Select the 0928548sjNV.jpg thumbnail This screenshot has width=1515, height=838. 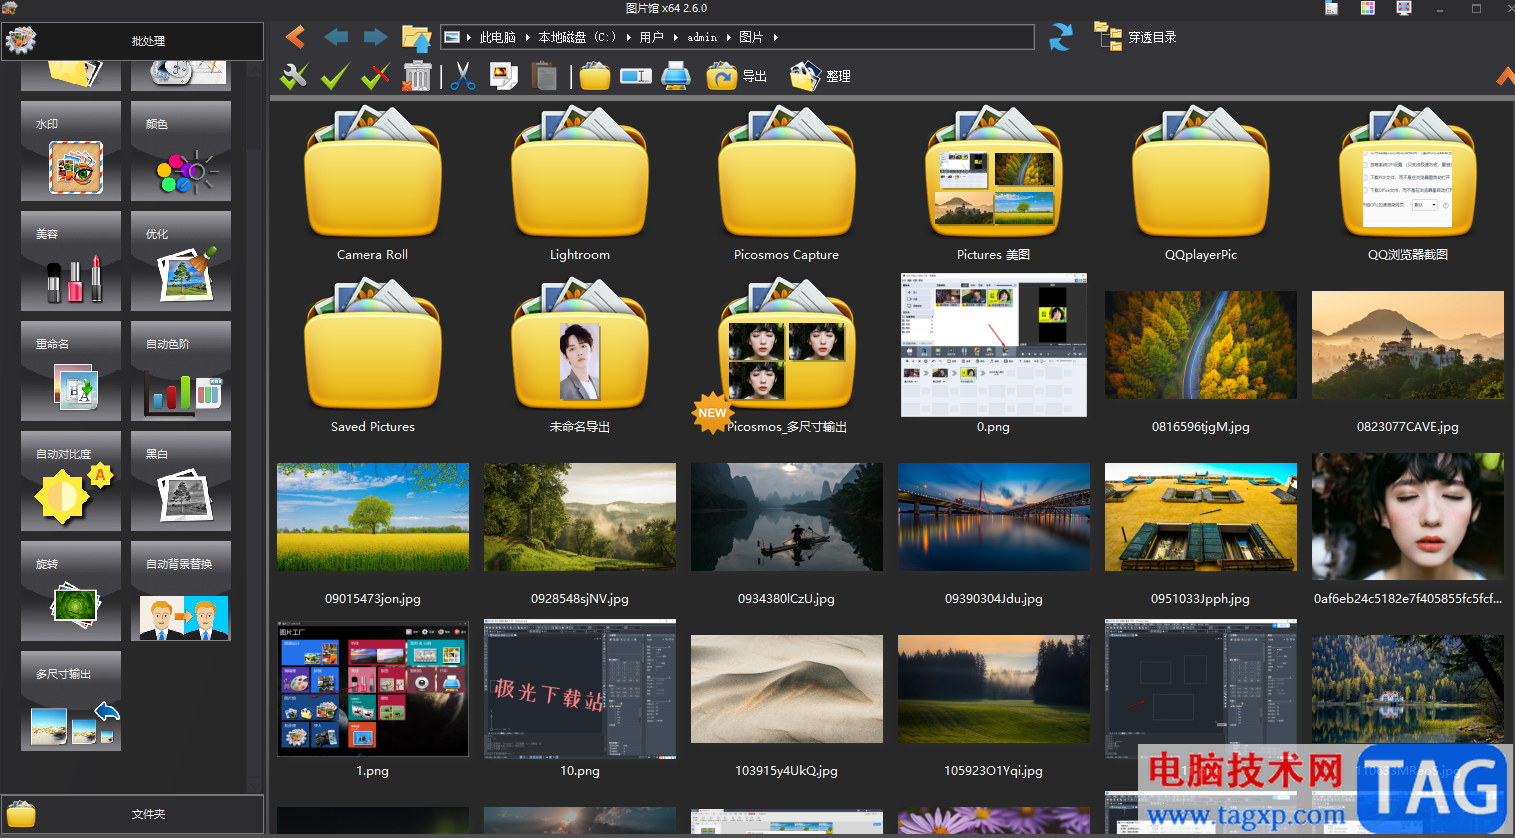580,517
